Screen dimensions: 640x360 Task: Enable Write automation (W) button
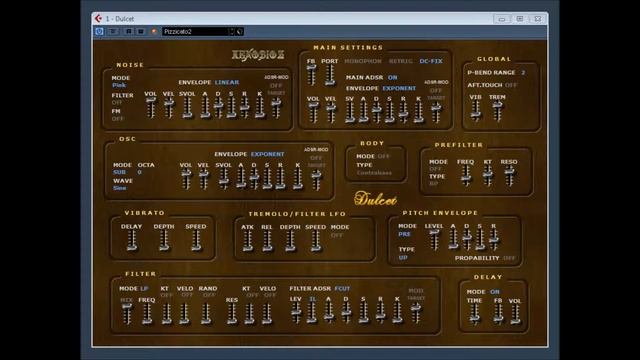141,31
